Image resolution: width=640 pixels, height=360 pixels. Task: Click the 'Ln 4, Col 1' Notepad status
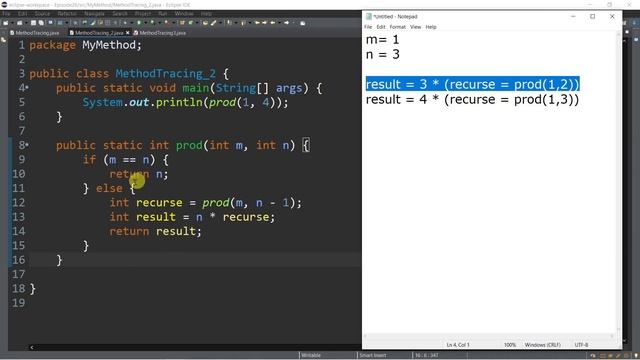click(458, 345)
